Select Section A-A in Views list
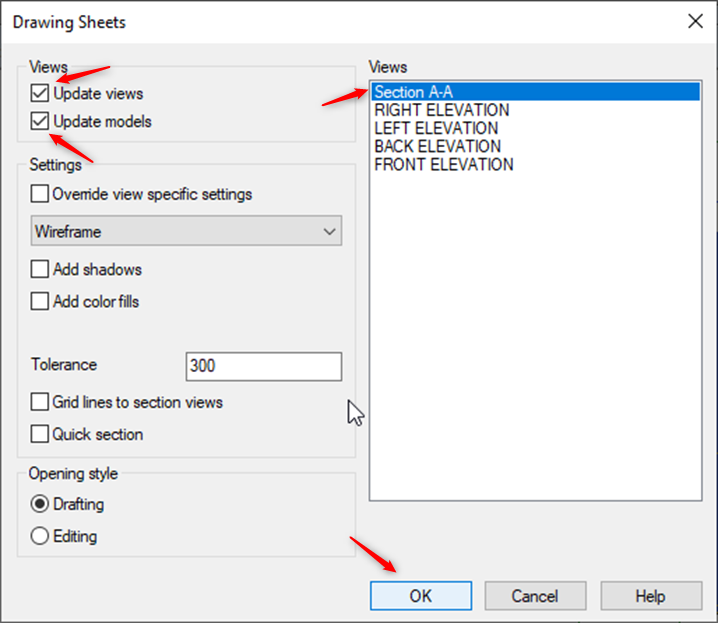The width and height of the screenshot is (718, 623). [414, 92]
